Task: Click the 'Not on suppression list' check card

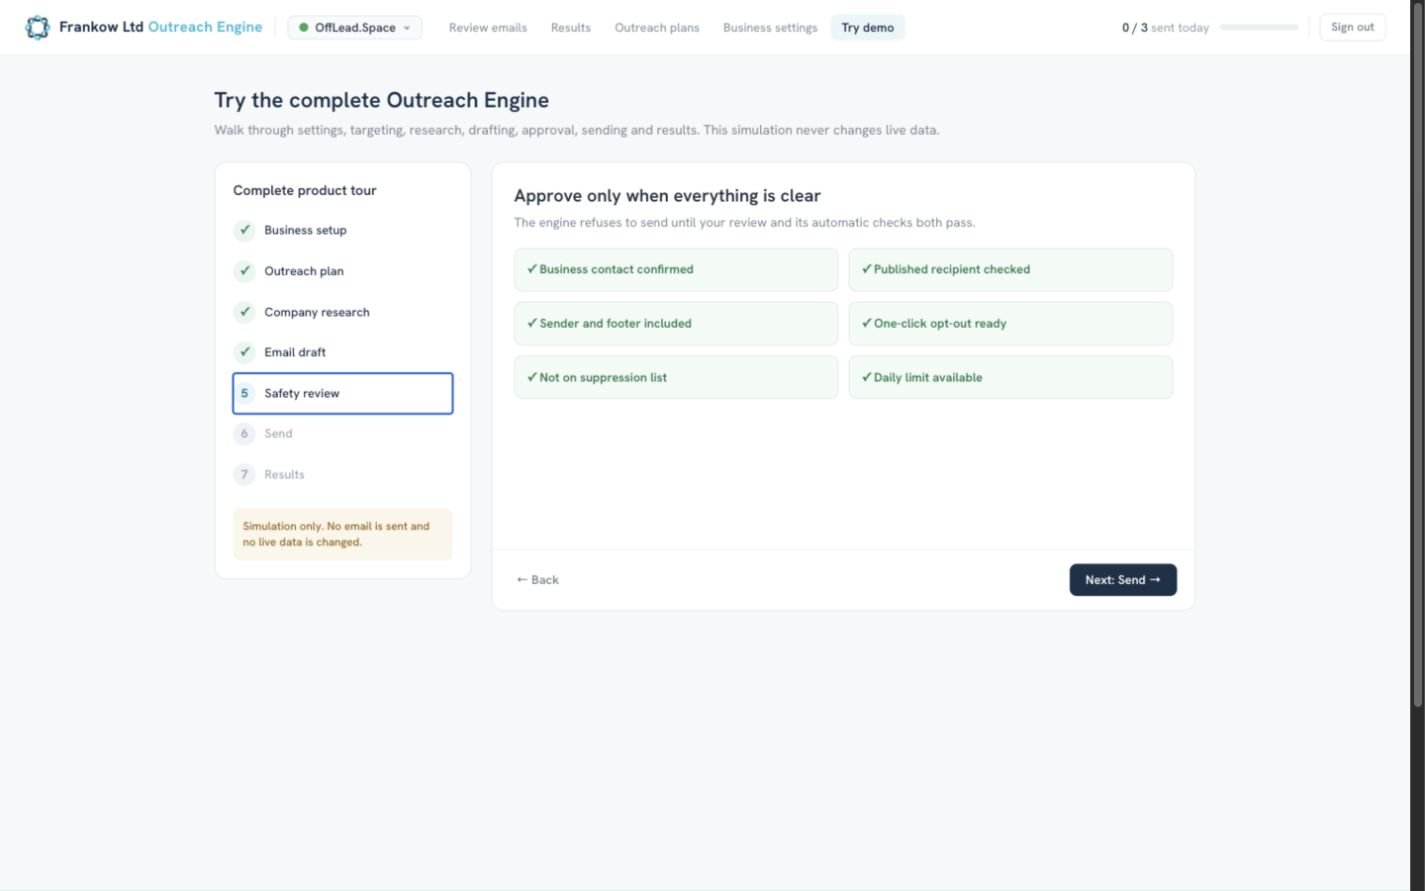Action: 676,377
